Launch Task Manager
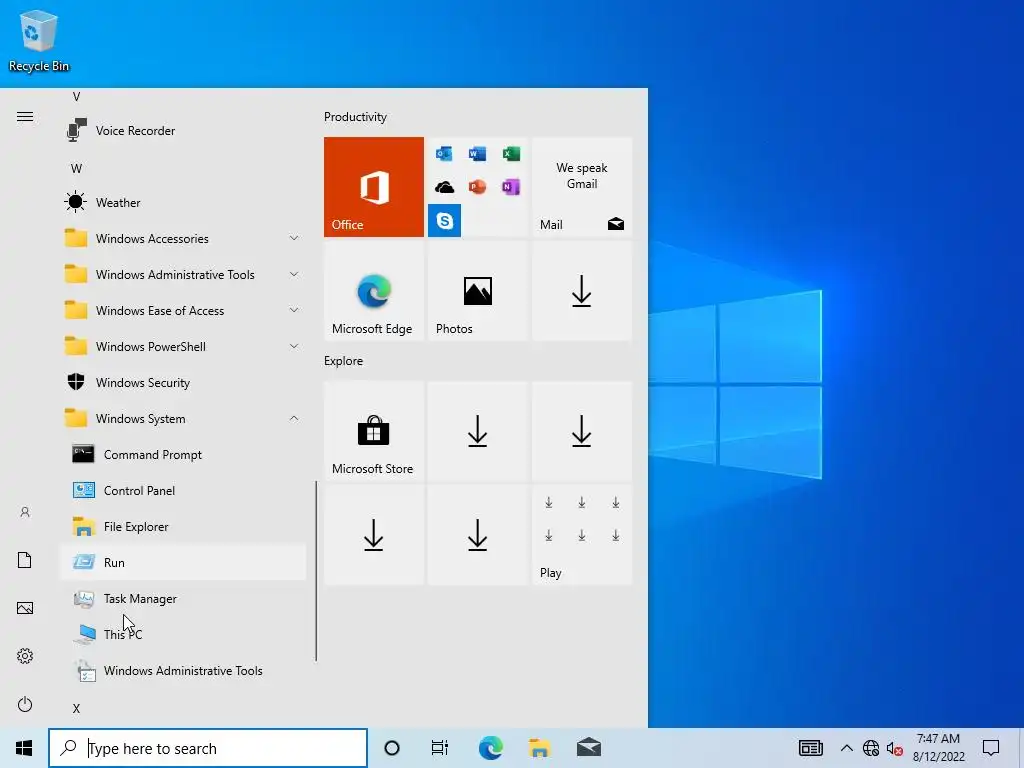 point(183,598)
